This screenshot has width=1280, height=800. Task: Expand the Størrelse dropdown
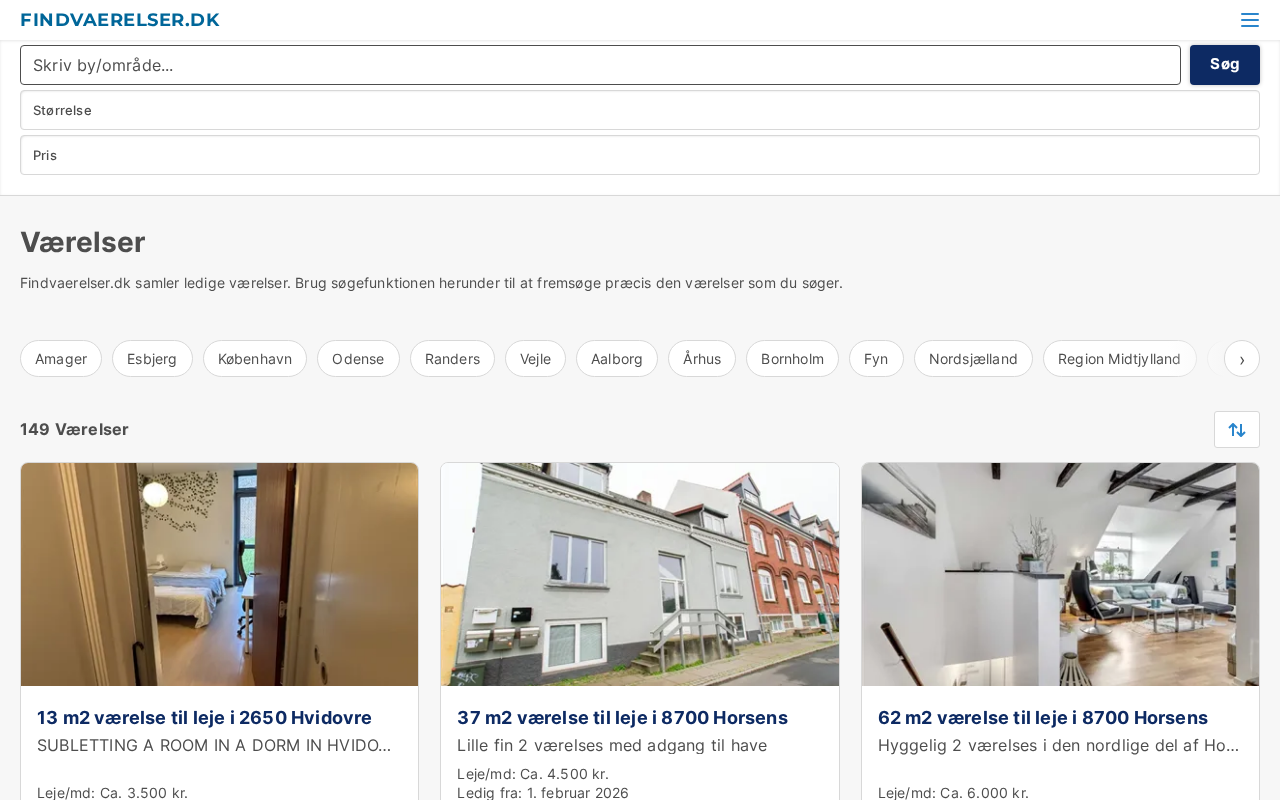tap(640, 110)
